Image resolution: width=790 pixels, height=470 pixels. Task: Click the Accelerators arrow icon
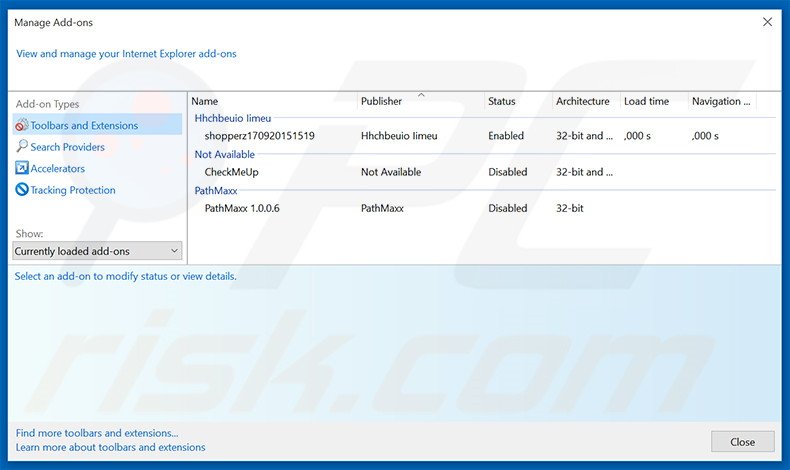pos(22,168)
